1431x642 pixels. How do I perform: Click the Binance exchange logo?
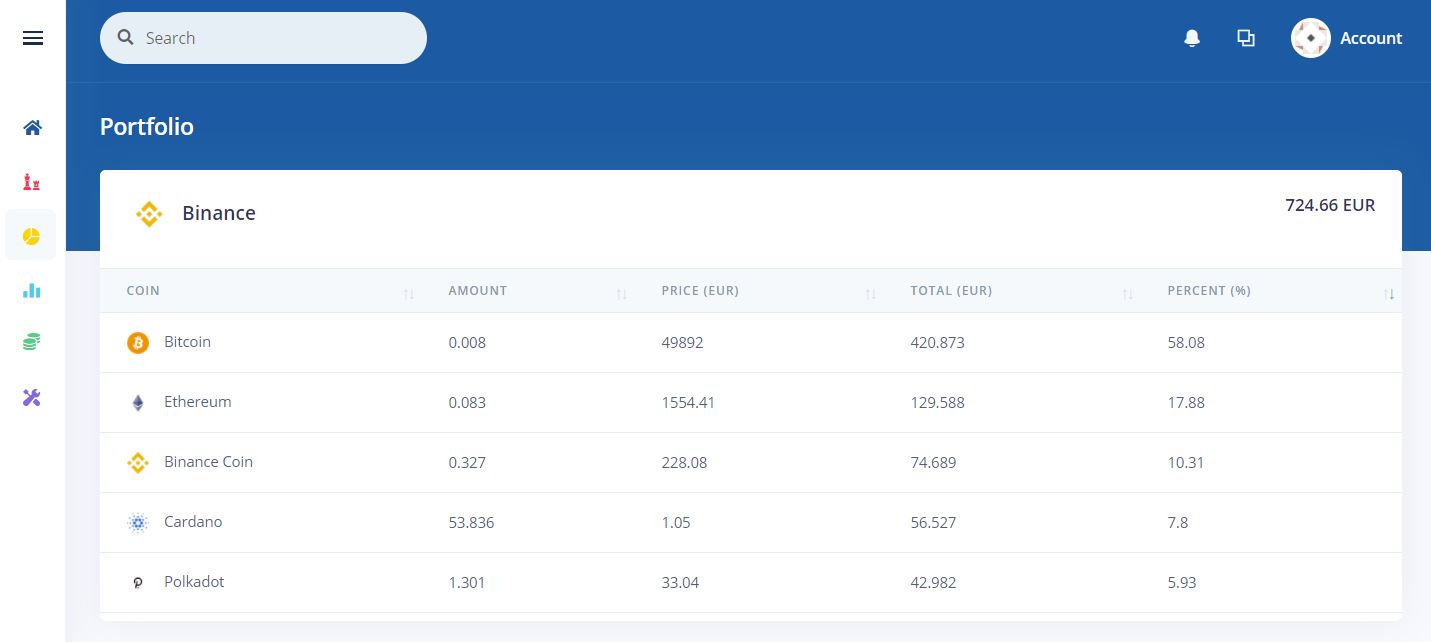[x=149, y=214]
